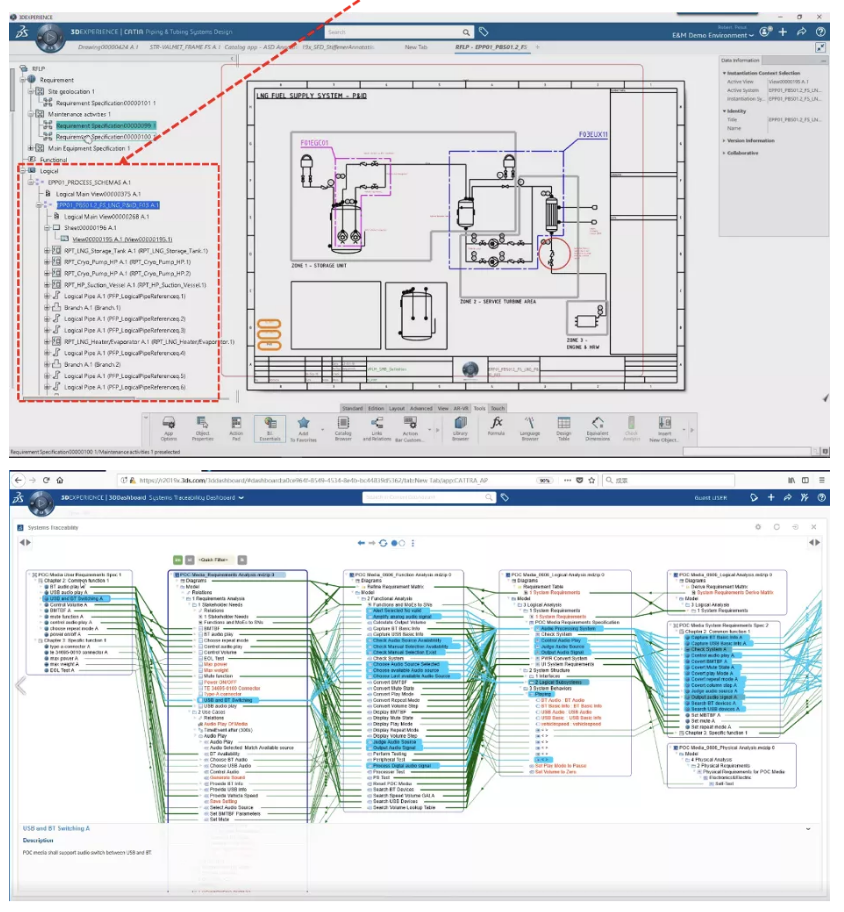The height and width of the screenshot is (912, 844).
Task: Click the 3DDashboard search field
Action: (x=423, y=497)
